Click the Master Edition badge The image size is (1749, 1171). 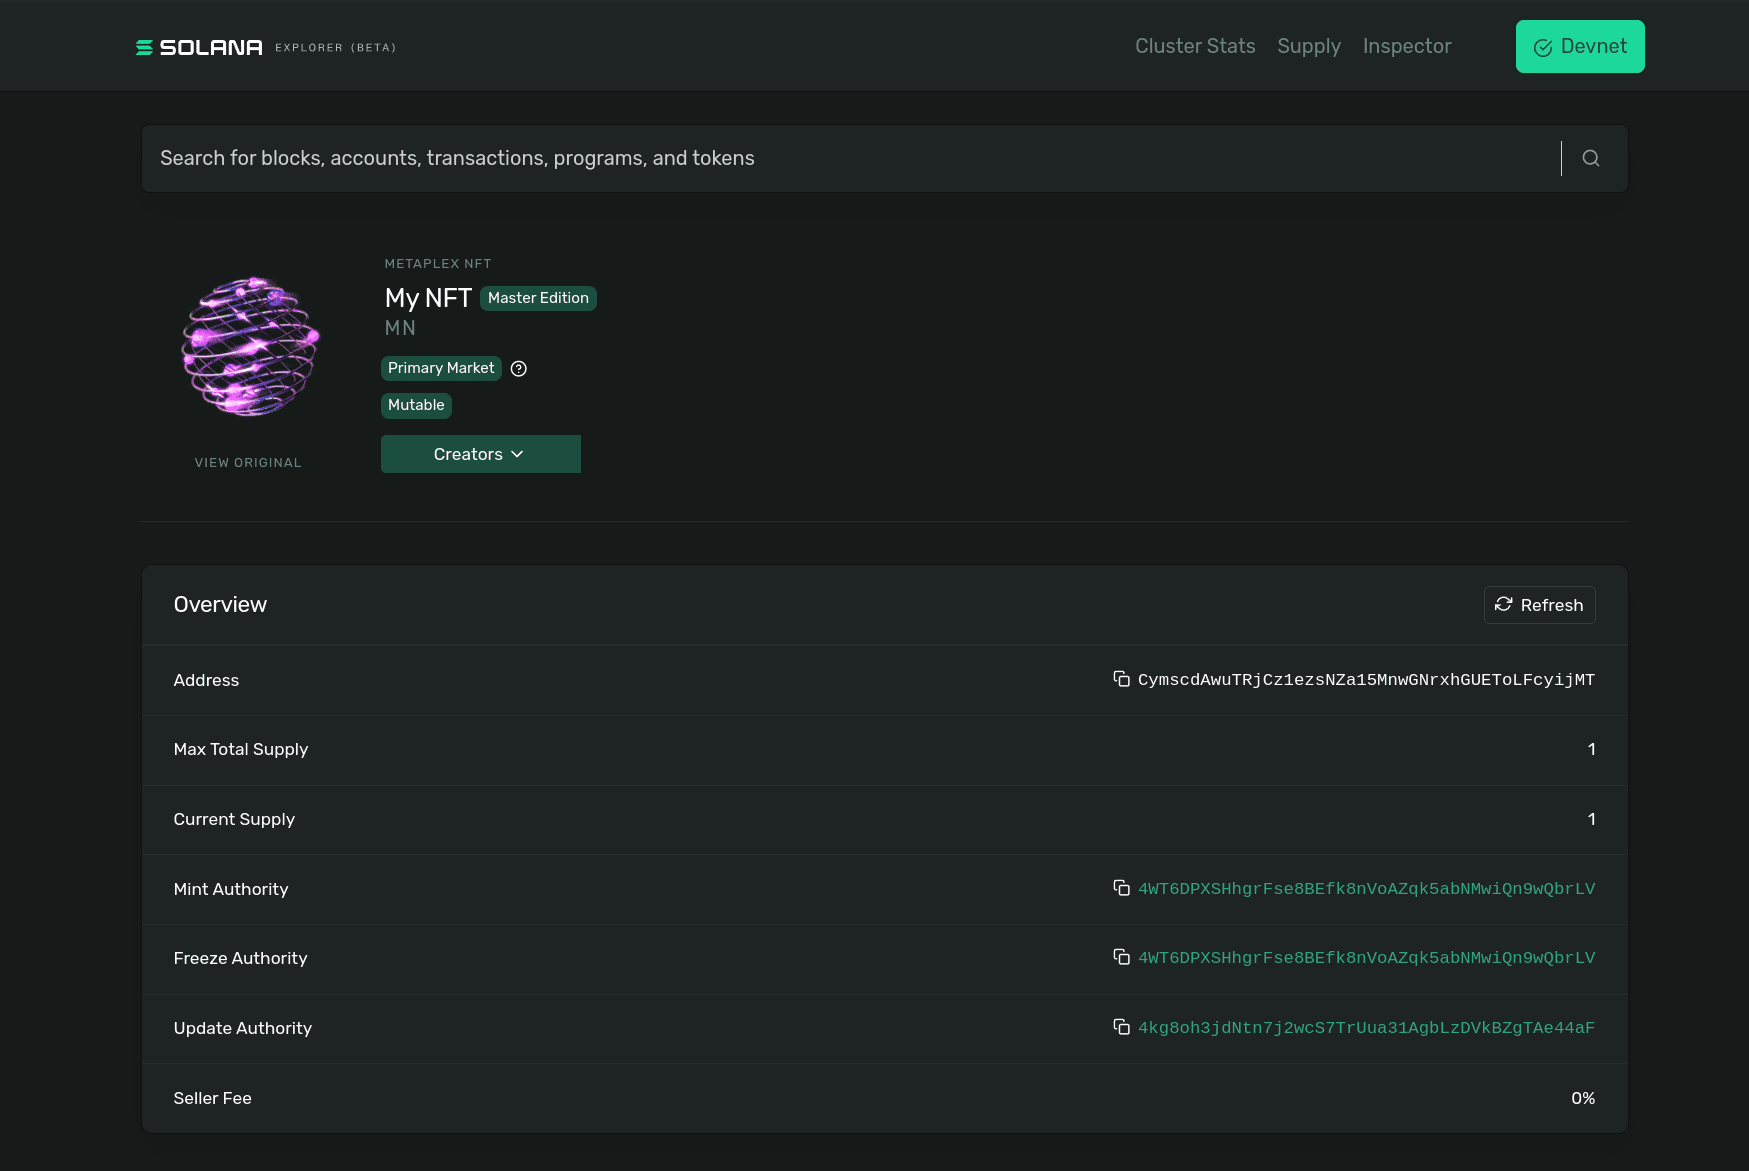pyautogui.click(x=538, y=297)
